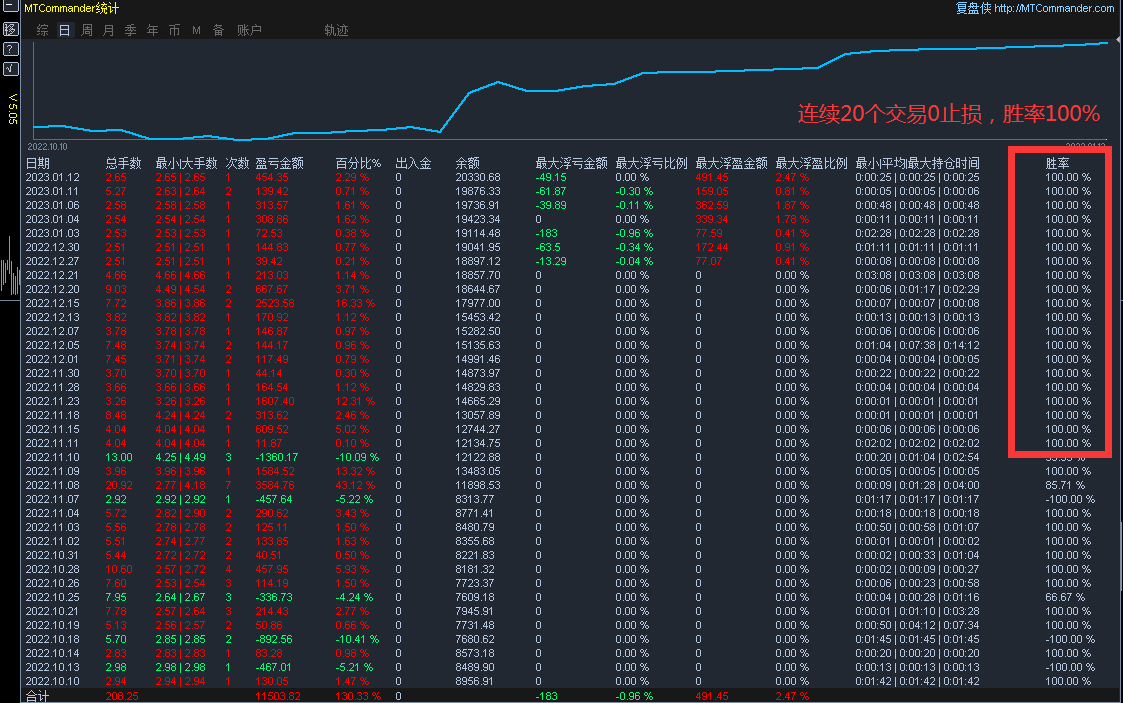Click the total percentage 130.33 %
Viewport: 1123px width, 703px height.
coord(358,697)
